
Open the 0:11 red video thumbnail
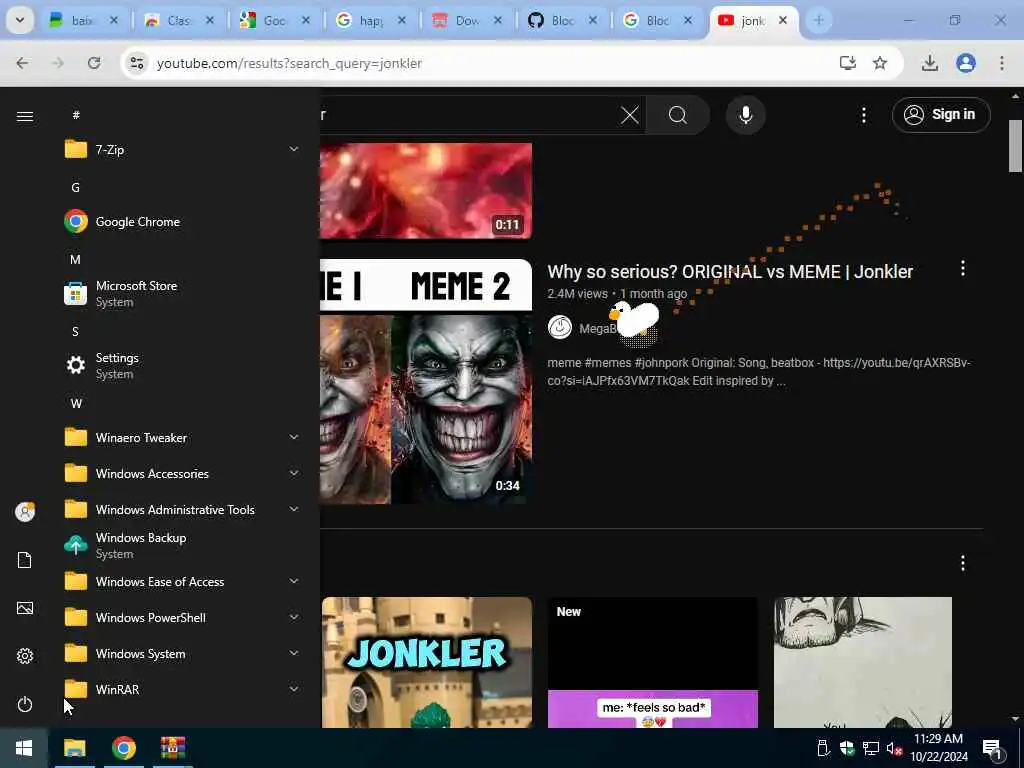coord(426,191)
